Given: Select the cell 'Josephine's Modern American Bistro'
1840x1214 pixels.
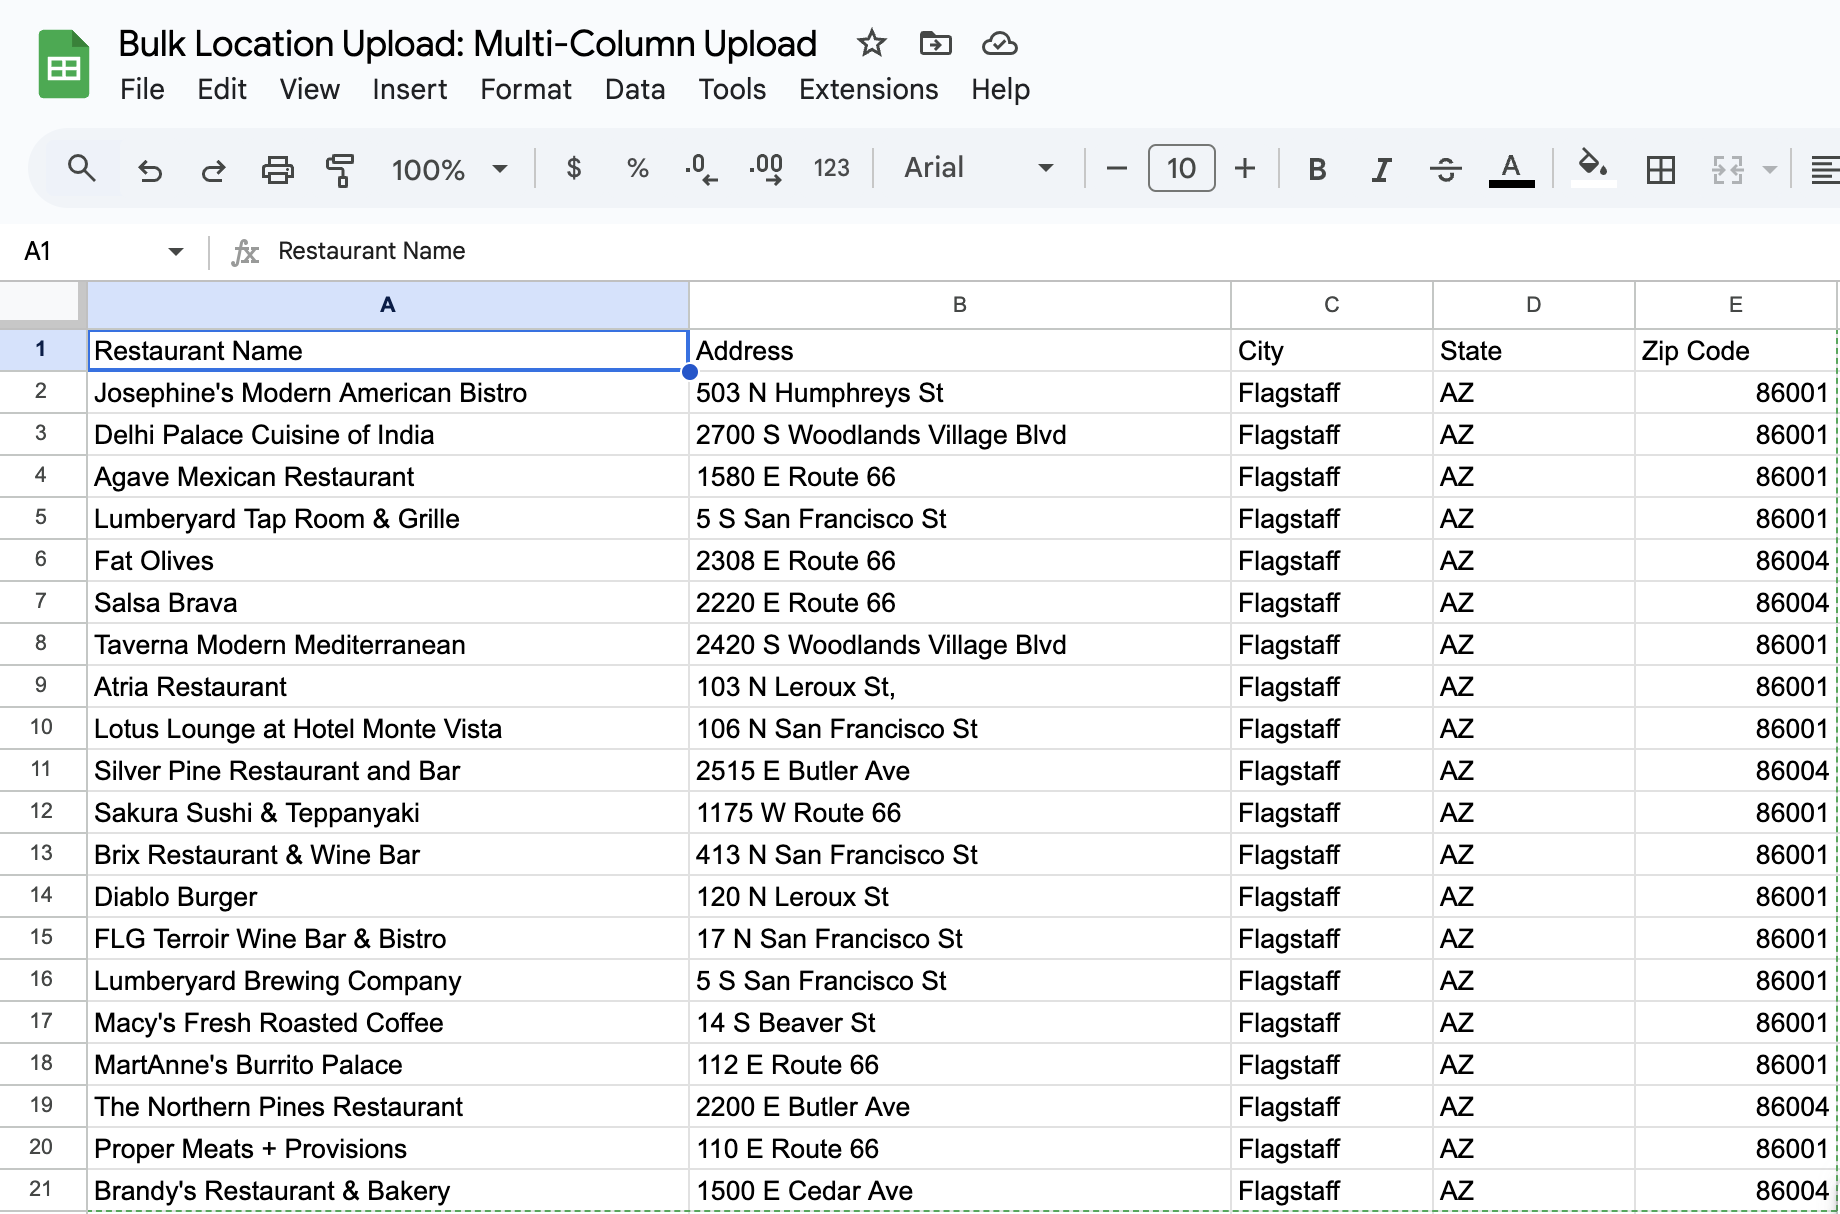Looking at the screenshot, I should [x=388, y=393].
